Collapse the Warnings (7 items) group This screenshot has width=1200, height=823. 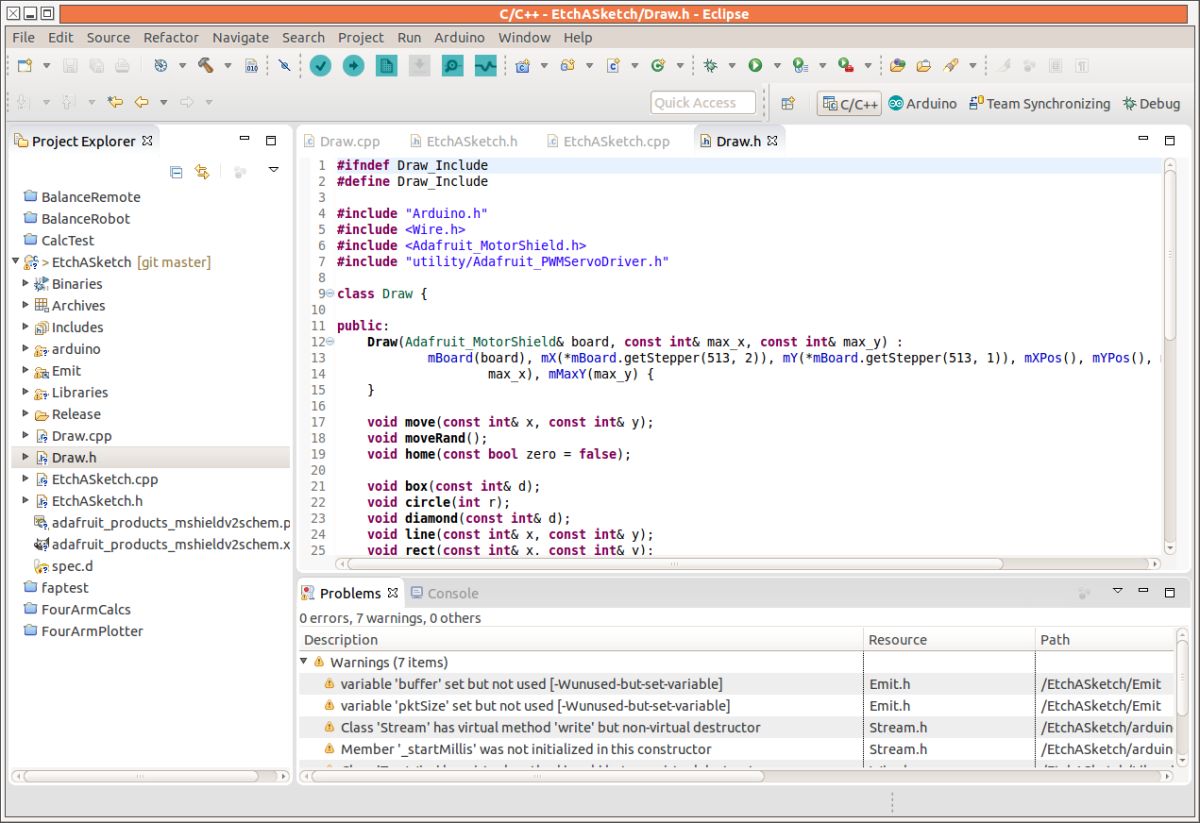pos(304,662)
